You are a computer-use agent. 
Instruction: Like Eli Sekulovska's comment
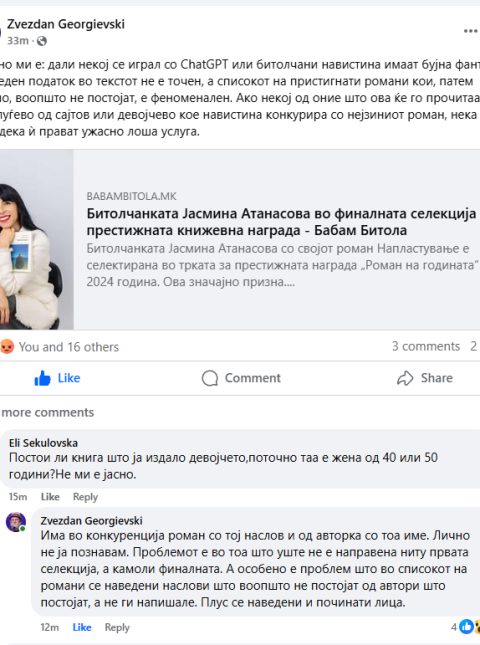click(50, 497)
